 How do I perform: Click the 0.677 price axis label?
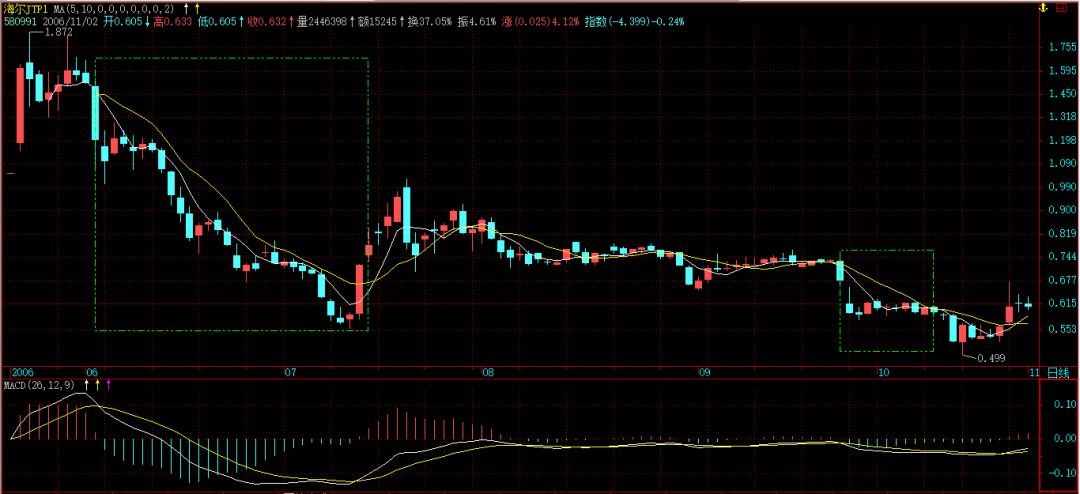pyautogui.click(x=1065, y=280)
